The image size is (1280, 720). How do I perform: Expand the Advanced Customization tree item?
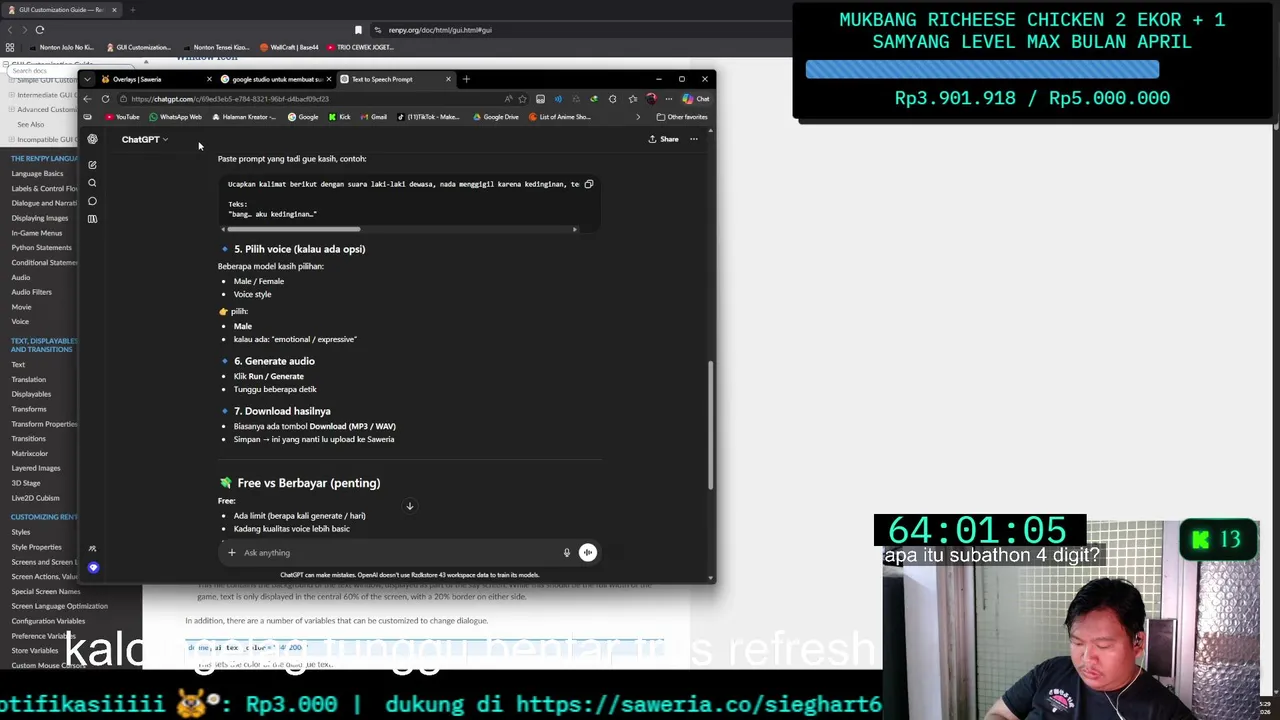click(x=12, y=109)
